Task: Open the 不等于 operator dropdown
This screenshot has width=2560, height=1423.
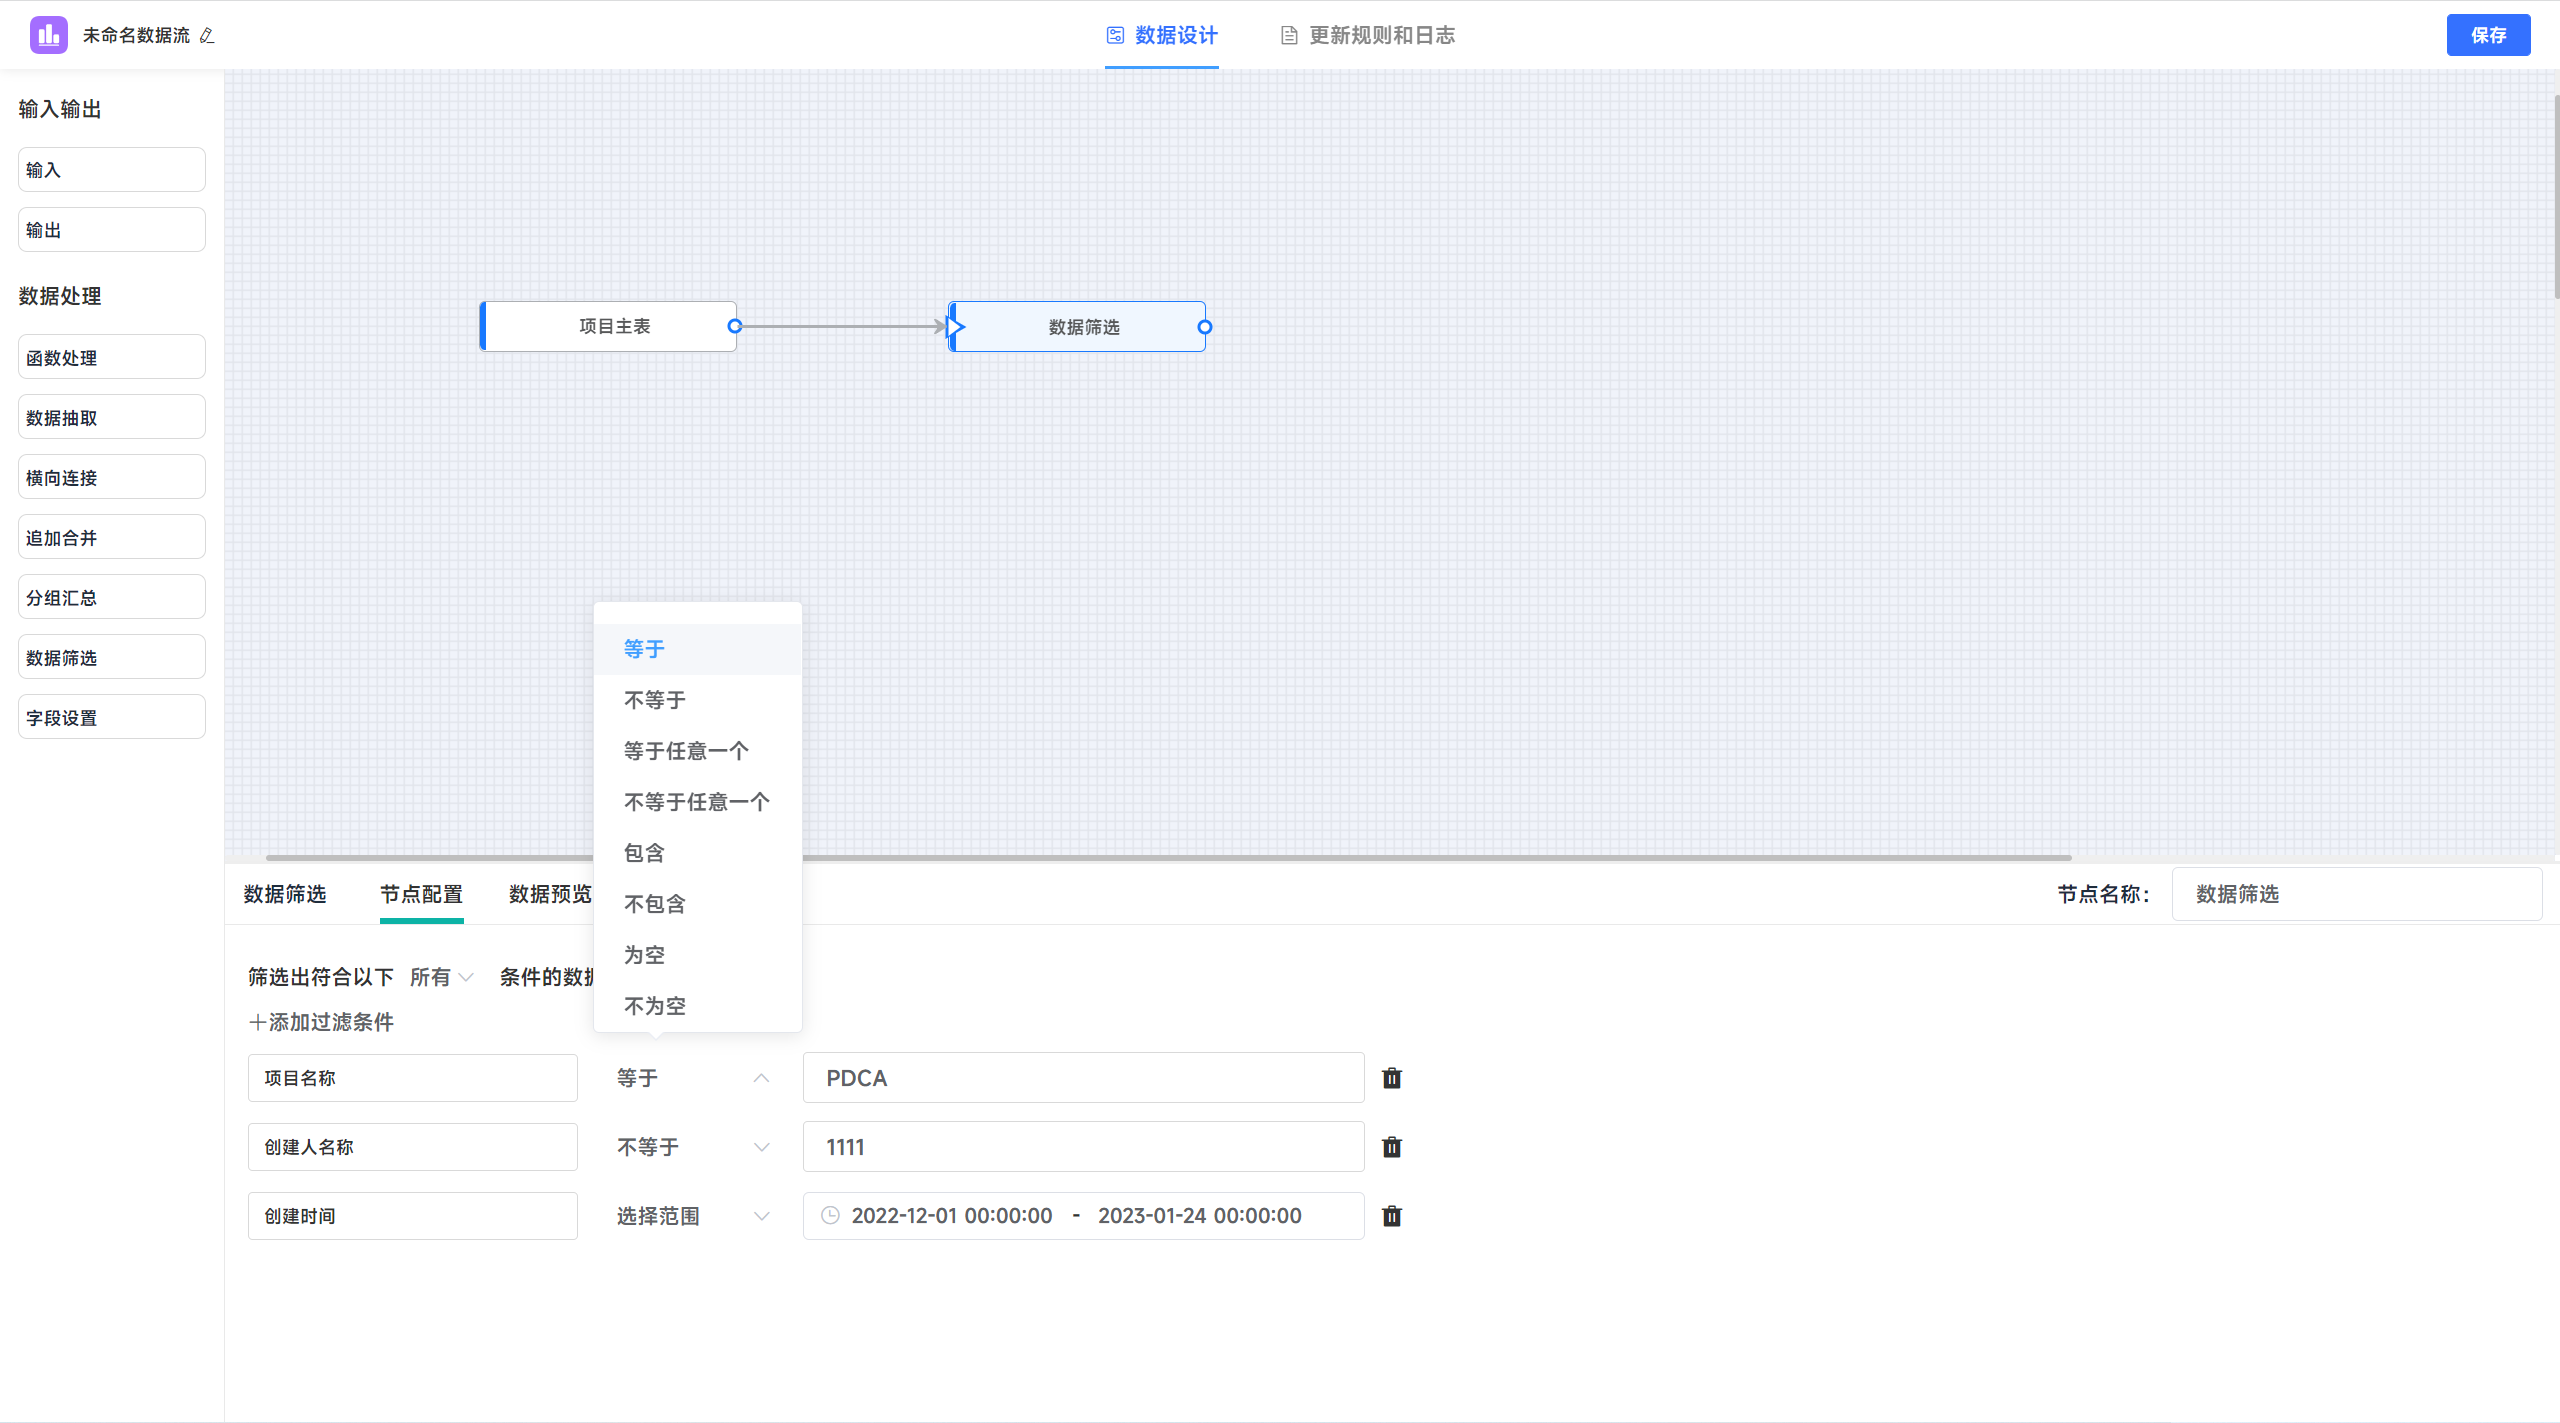Action: (692, 1147)
